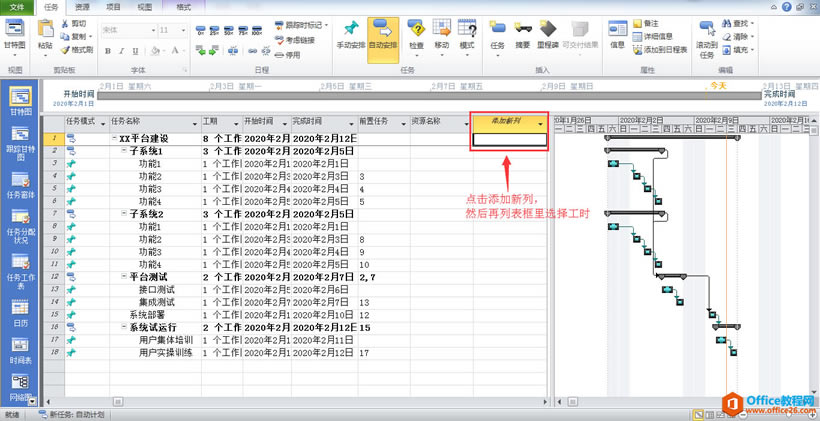Click the empty 添加新列 cell in row 1
This screenshot has height=421, width=820.
(510, 139)
